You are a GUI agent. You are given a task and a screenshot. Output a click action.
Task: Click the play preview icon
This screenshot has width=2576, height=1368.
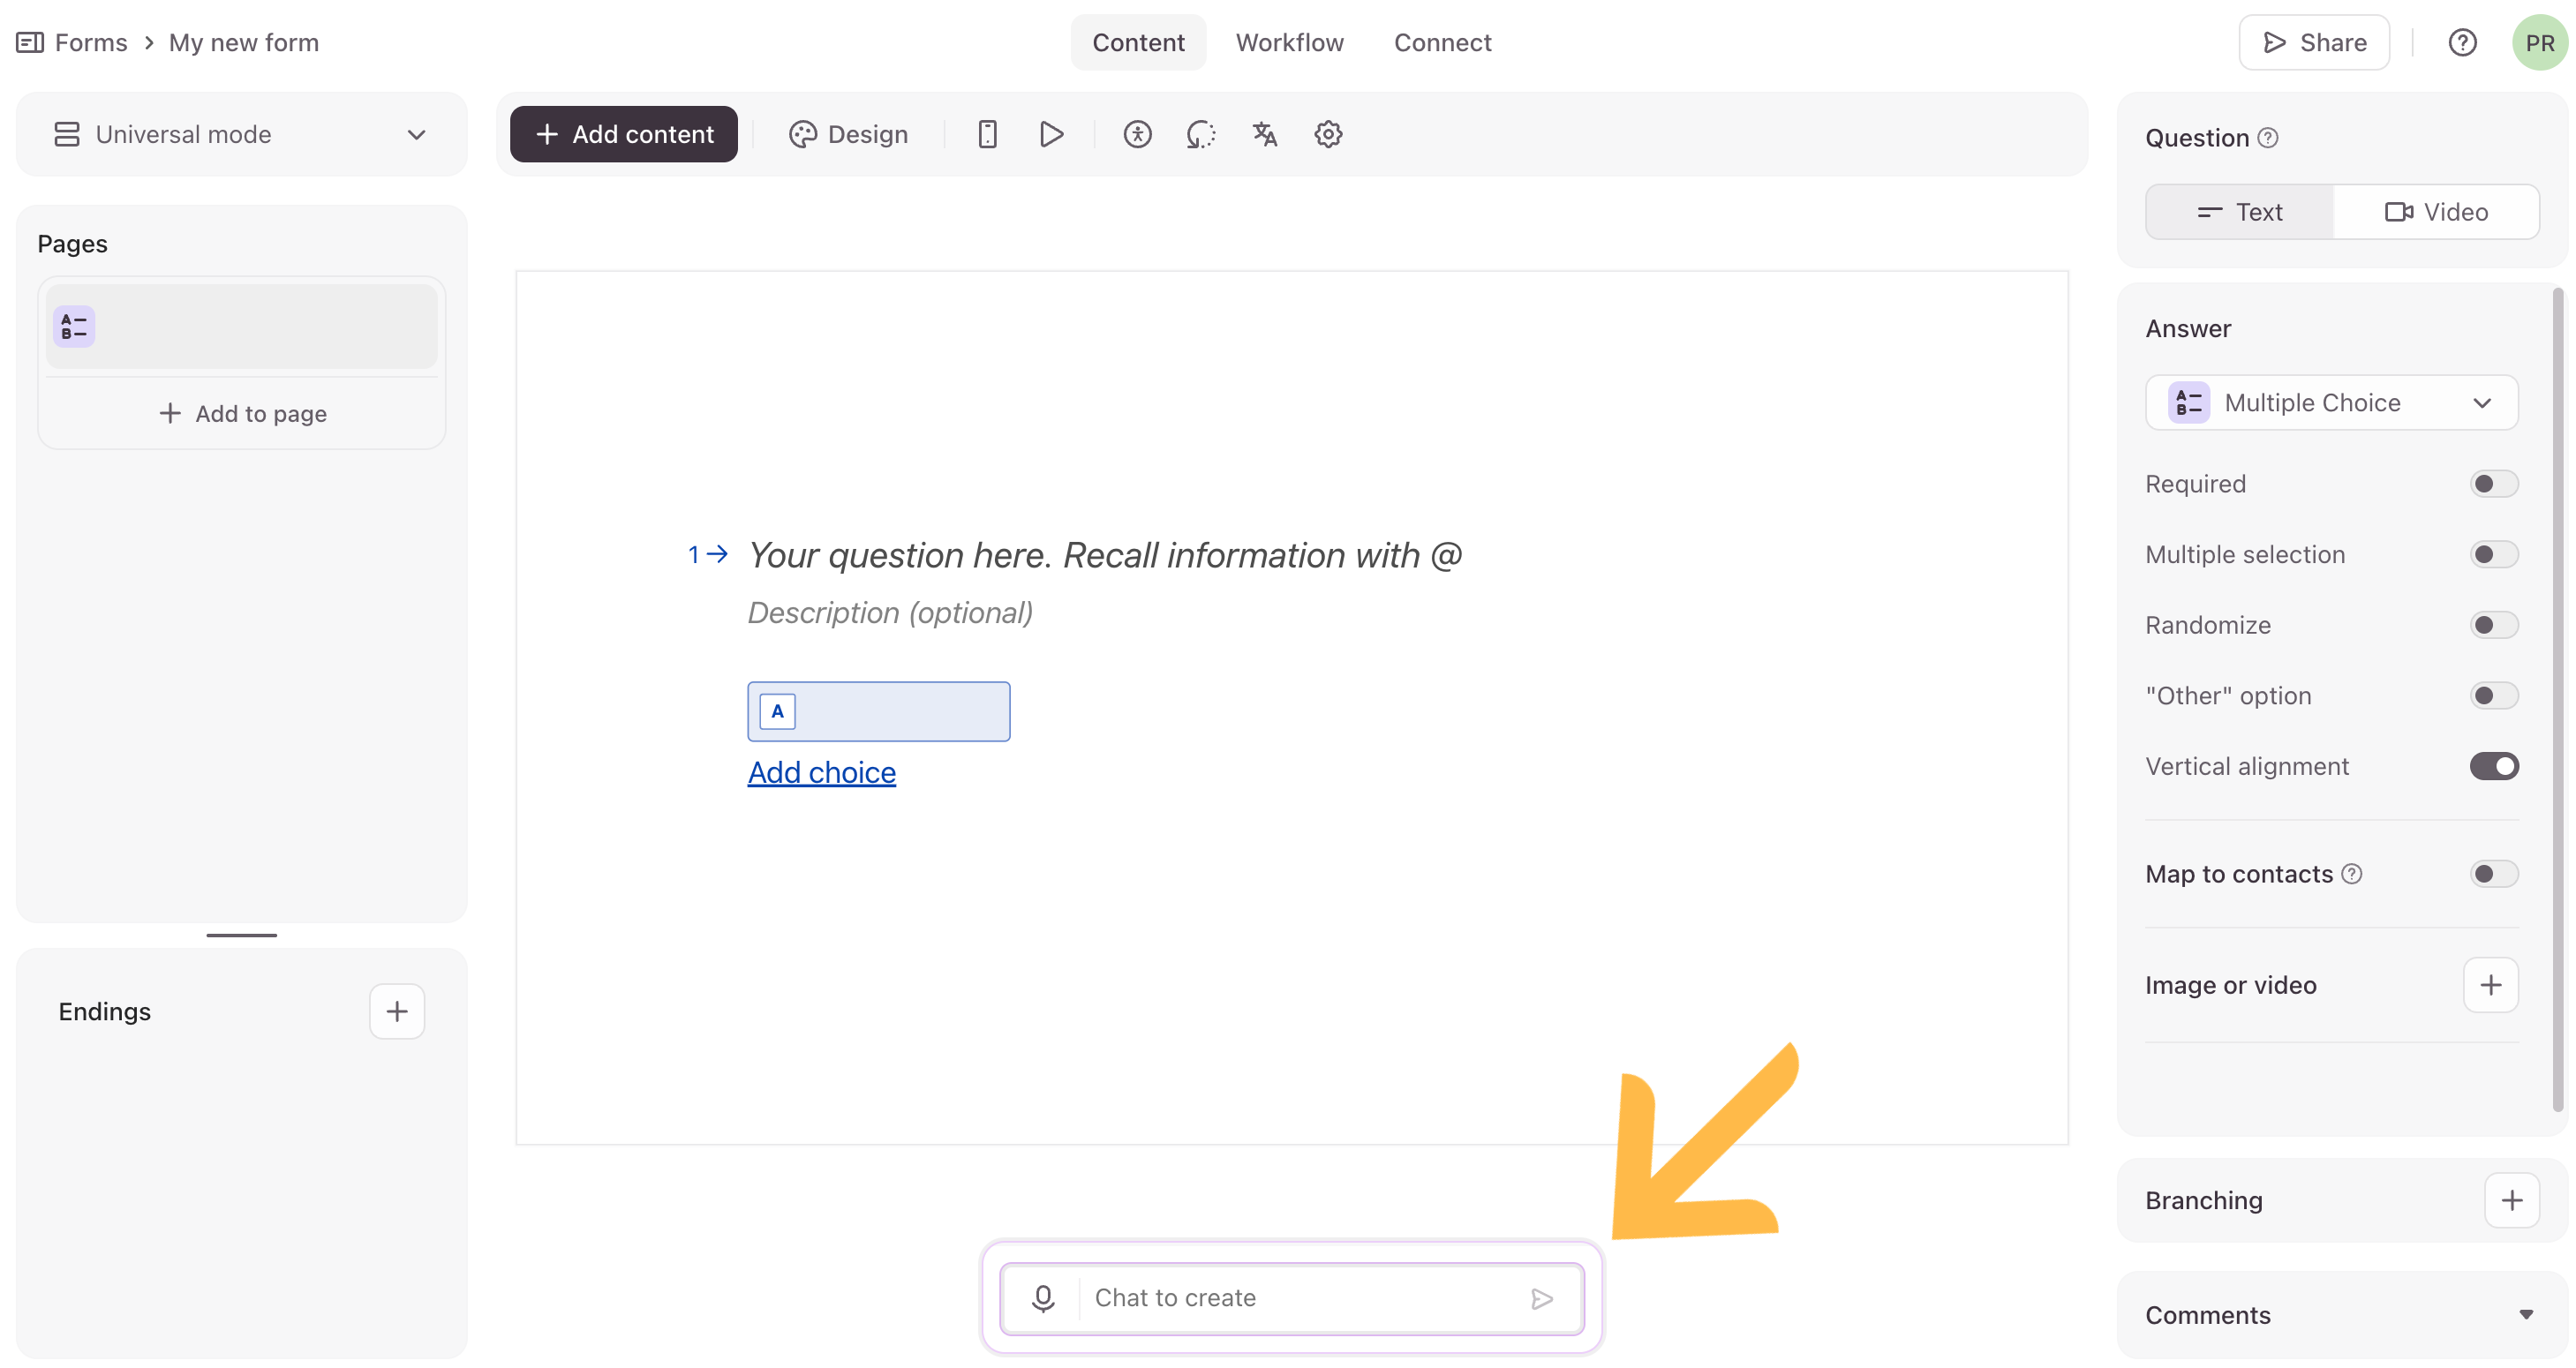point(1051,134)
